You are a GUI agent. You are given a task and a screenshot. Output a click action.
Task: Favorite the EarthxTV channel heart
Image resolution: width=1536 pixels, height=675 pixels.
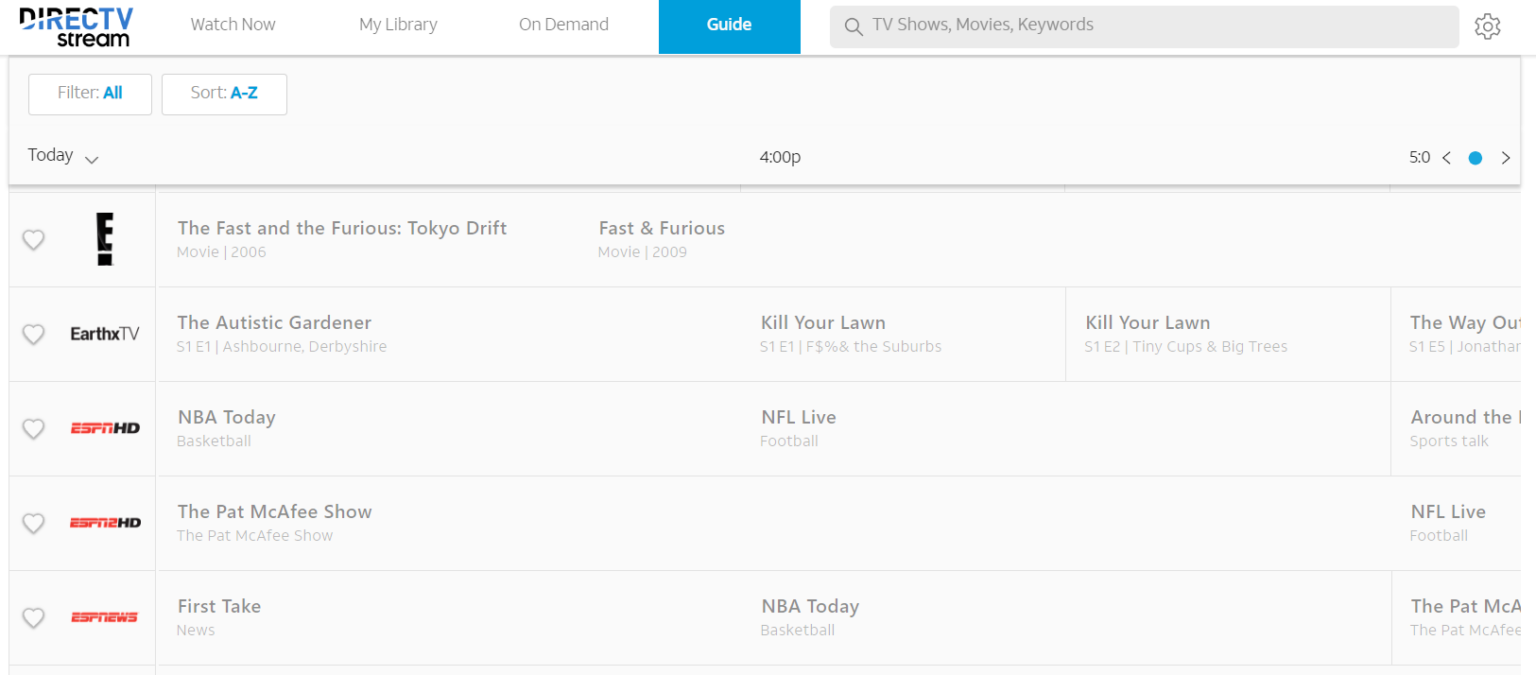[33, 334]
